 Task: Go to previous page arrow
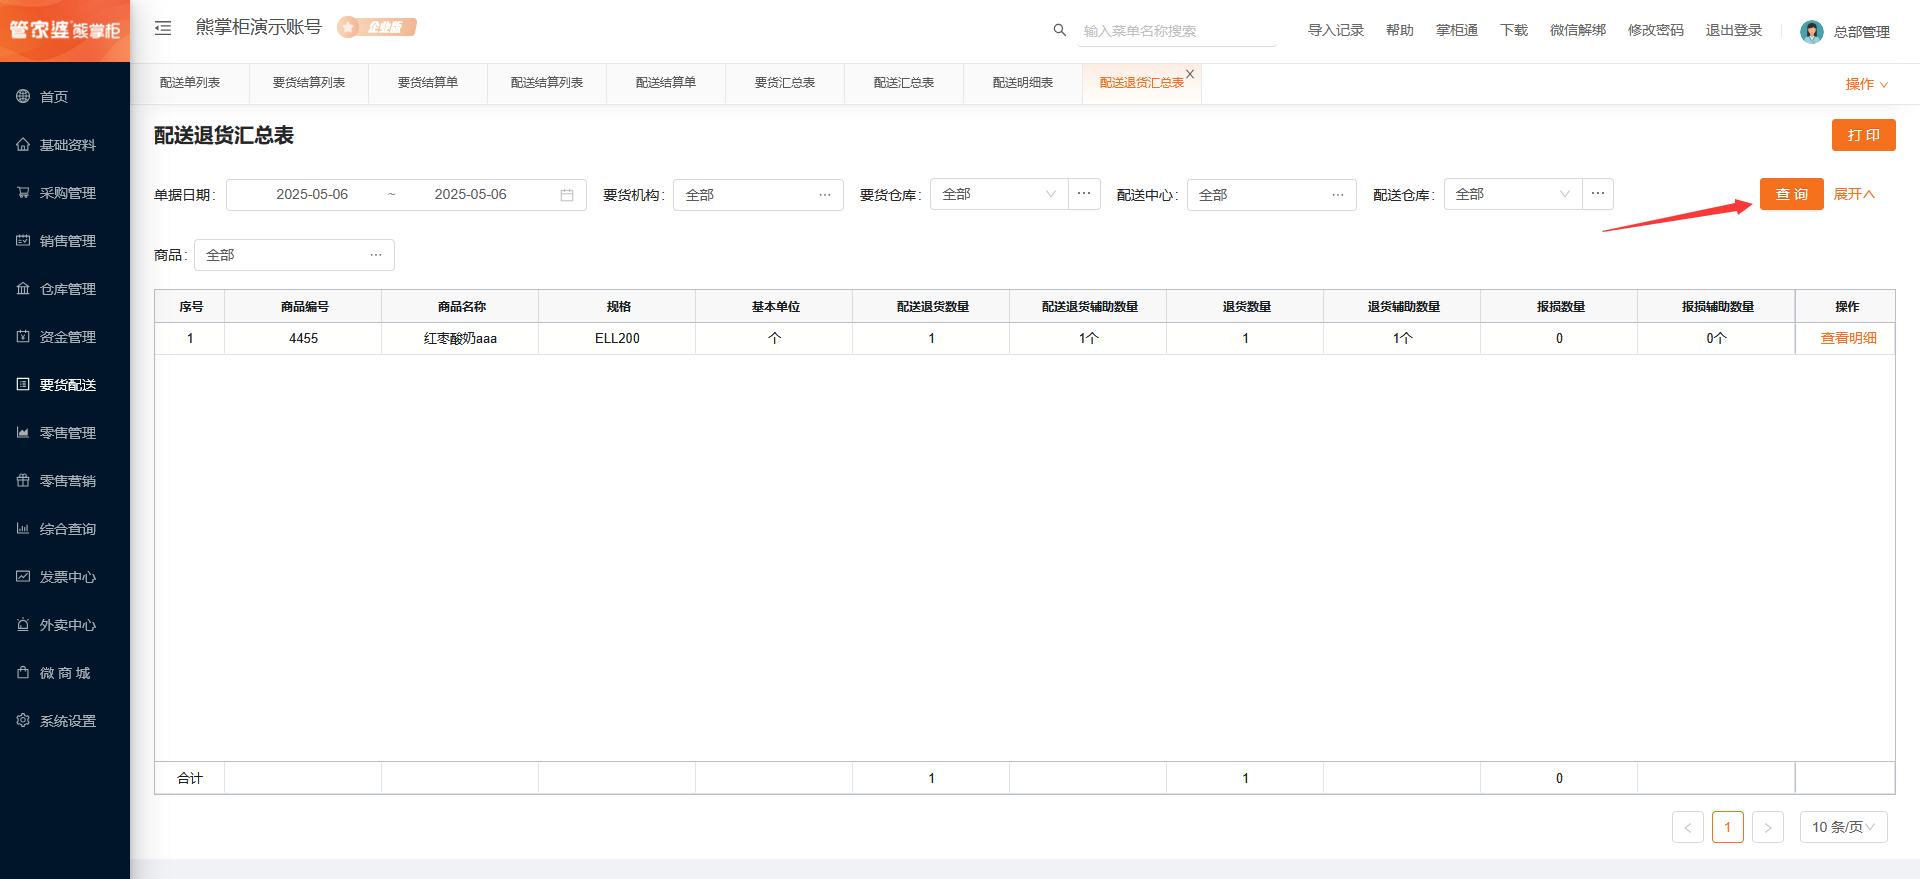(1688, 827)
